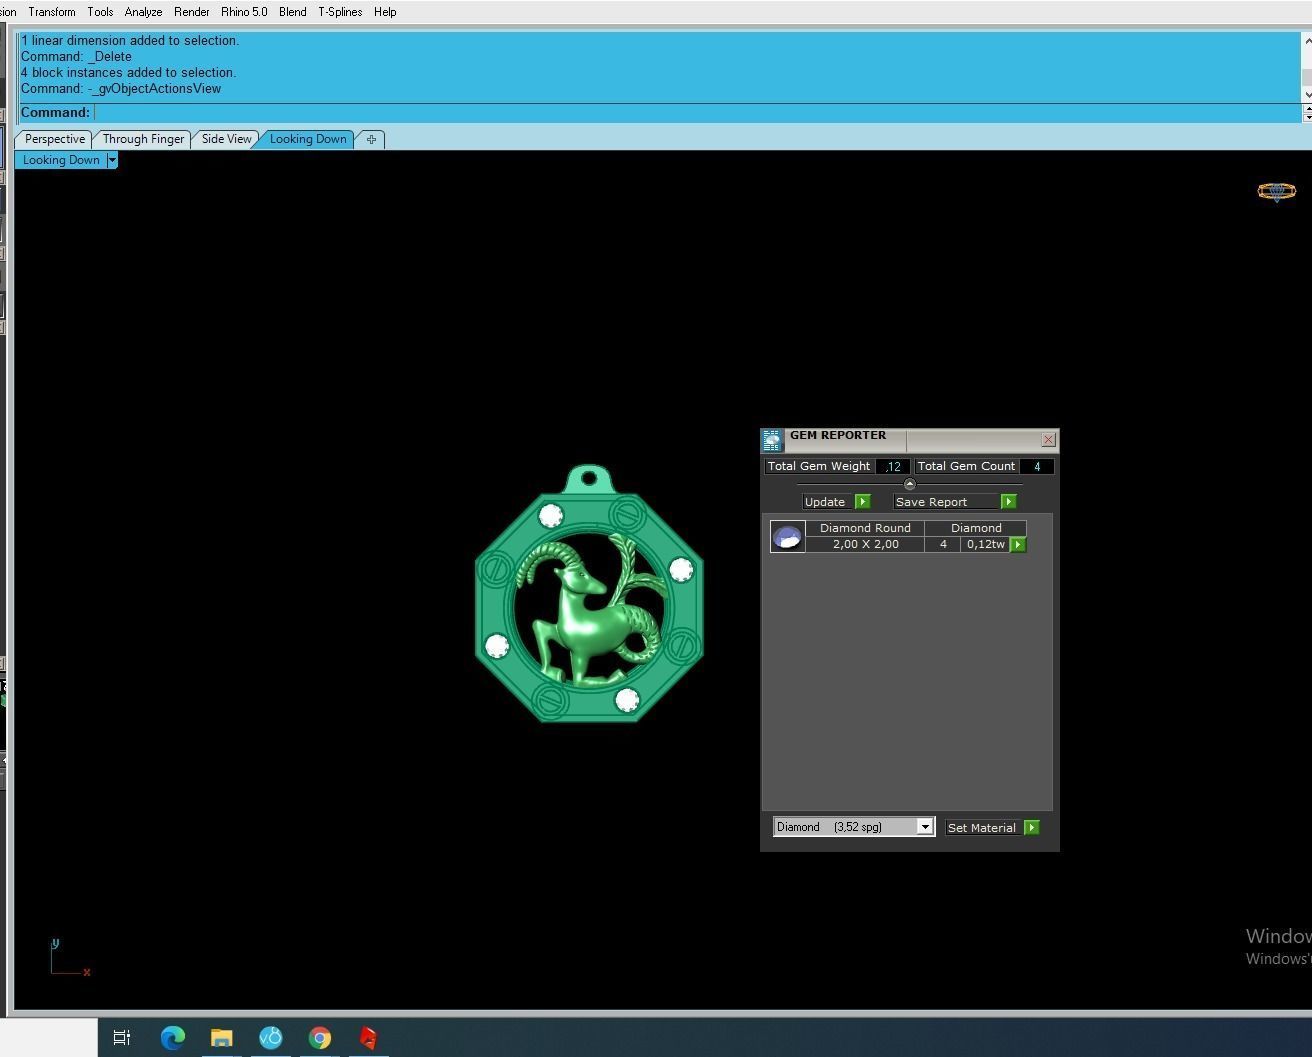The height and width of the screenshot is (1057, 1312).
Task: Click the green arrow next to Update
Action: [863, 502]
